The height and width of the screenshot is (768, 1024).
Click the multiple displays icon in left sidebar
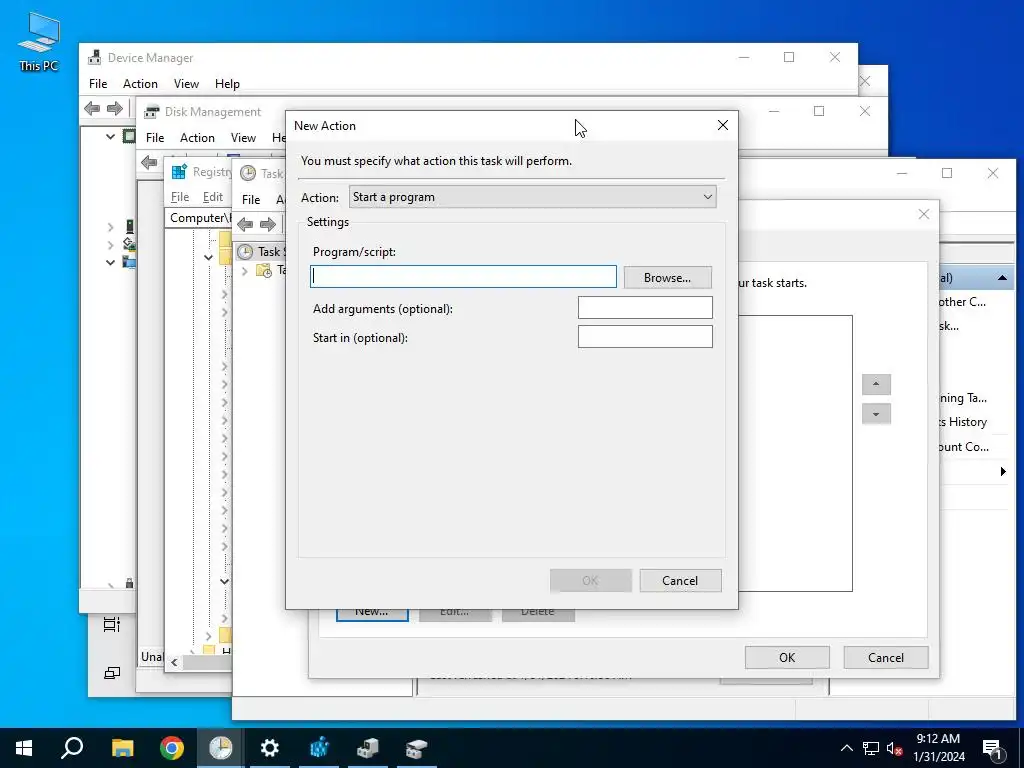112,673
